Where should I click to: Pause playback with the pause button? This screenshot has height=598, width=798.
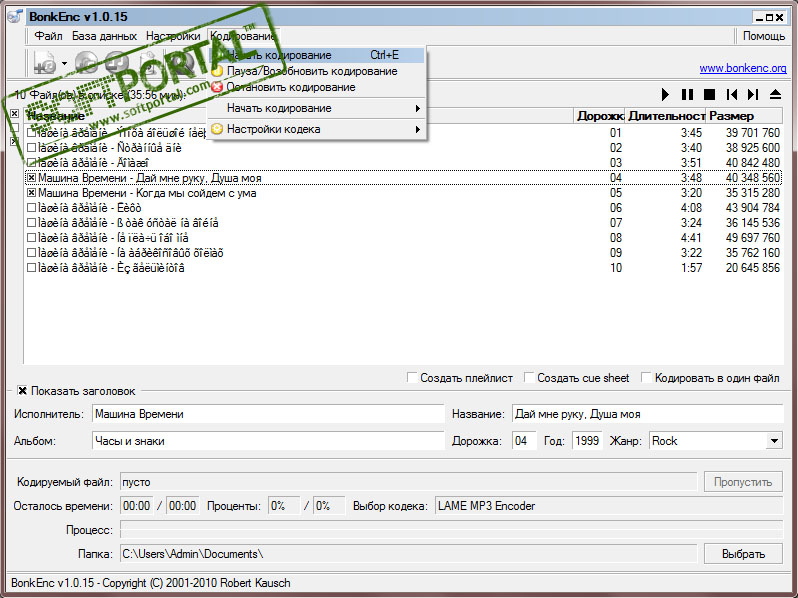coord(687,94)
